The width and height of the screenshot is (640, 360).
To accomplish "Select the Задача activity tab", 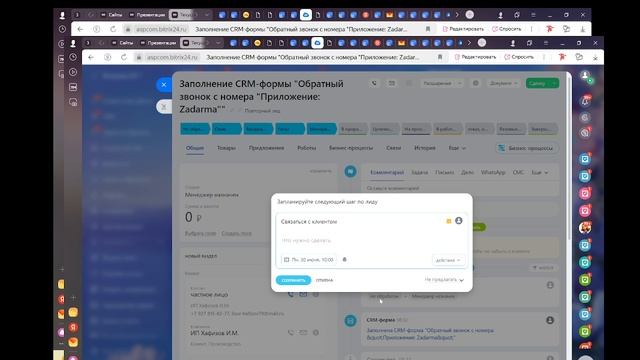I will (419, 173).
